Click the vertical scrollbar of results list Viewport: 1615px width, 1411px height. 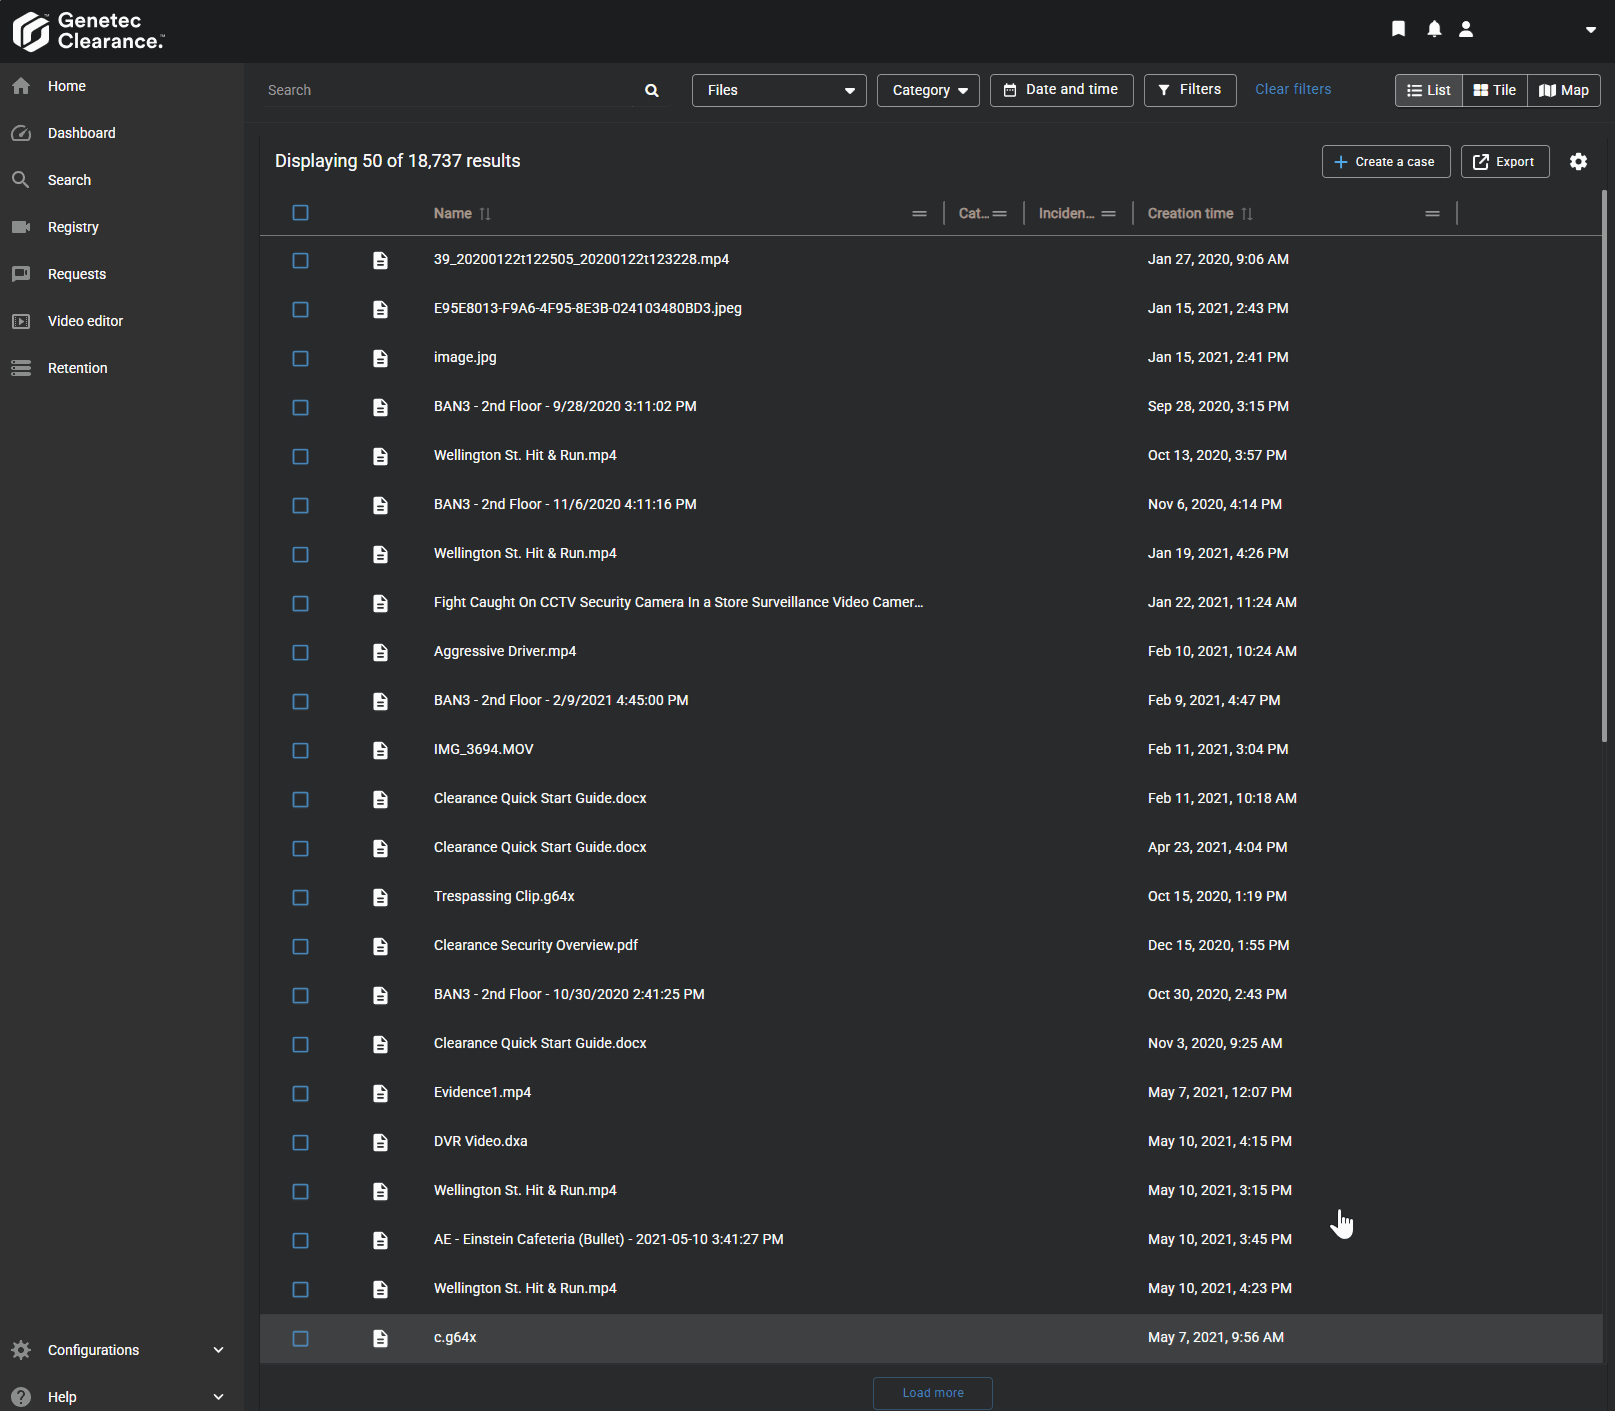[x=1604, y=465]
